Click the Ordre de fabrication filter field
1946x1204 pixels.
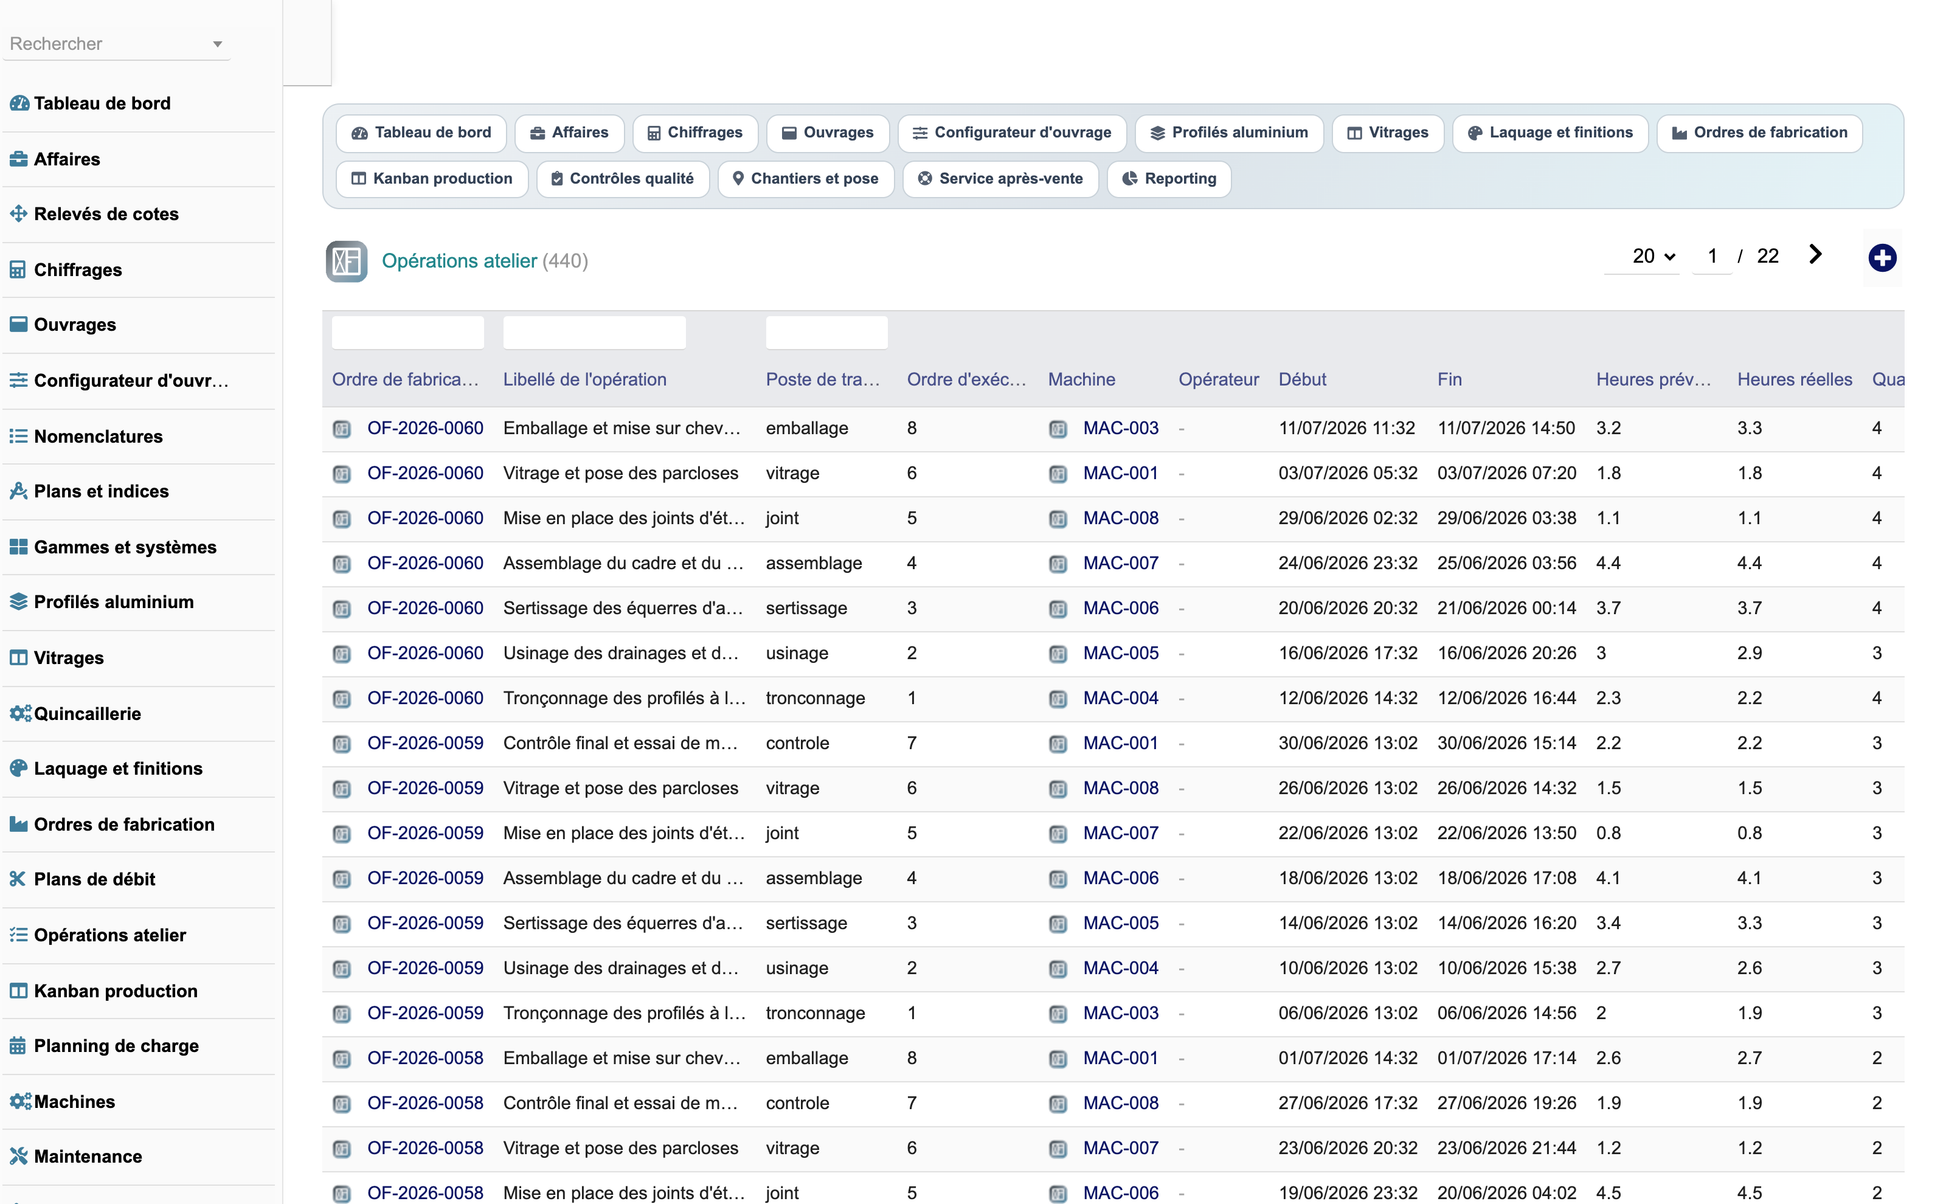coord(408,332)
